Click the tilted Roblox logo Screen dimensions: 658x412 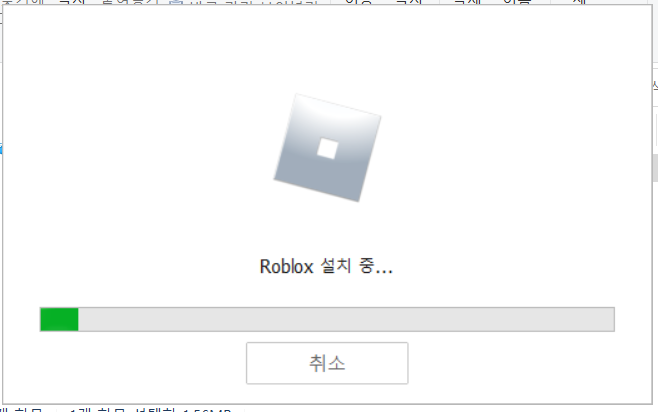(327, 148)
